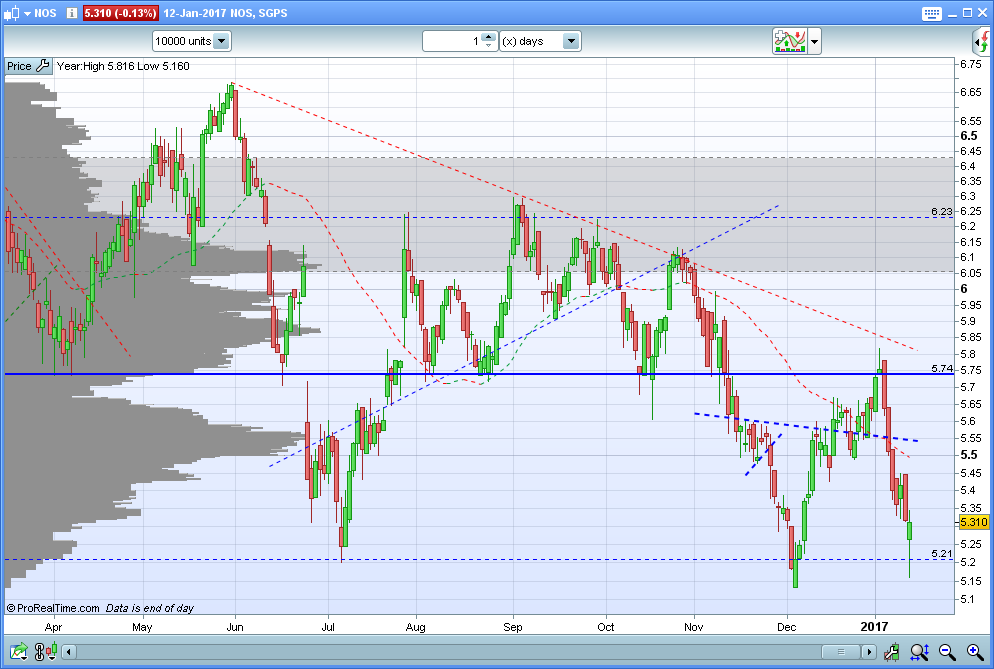Click the 12-Jan-2017 NOS, SGPS title text
The width and height of the screenshot is (994, 669).
pos(225,13)
